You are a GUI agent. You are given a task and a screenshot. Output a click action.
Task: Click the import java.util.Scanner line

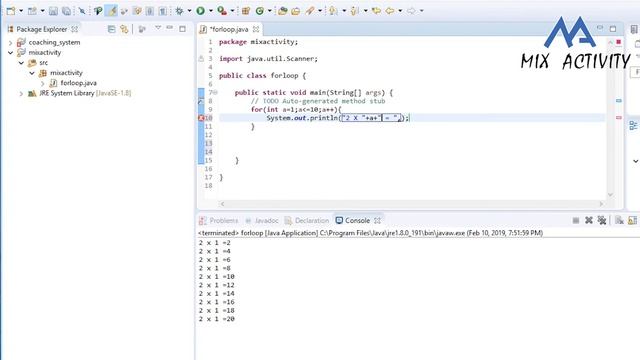pyautogui.click(x=268, y=59)
